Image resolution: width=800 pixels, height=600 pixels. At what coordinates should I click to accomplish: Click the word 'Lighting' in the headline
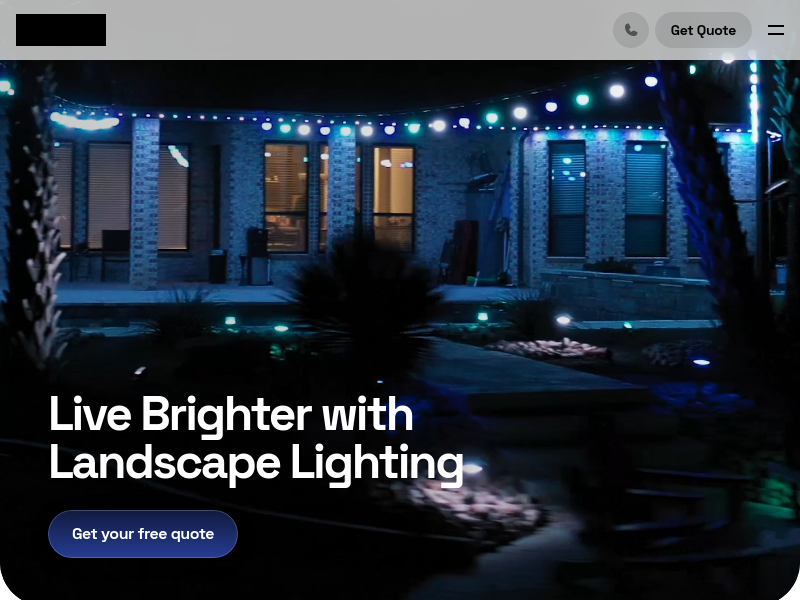coord(377,463)
